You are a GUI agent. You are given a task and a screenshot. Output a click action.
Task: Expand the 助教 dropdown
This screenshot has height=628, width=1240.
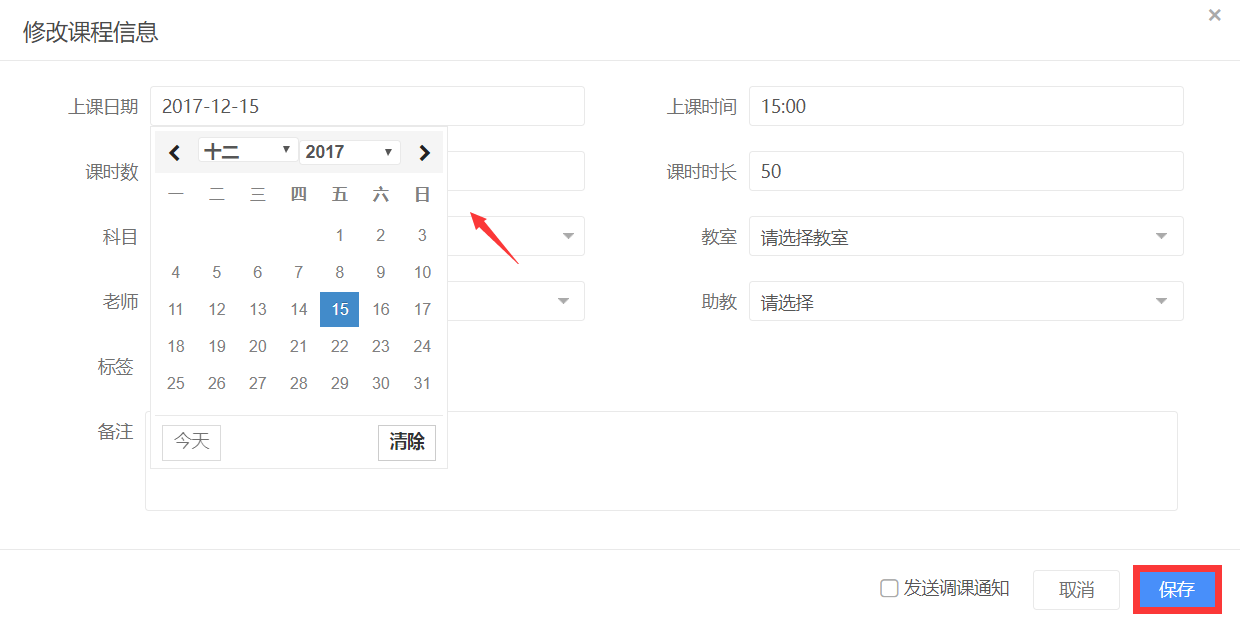click(x=966, y=302)
